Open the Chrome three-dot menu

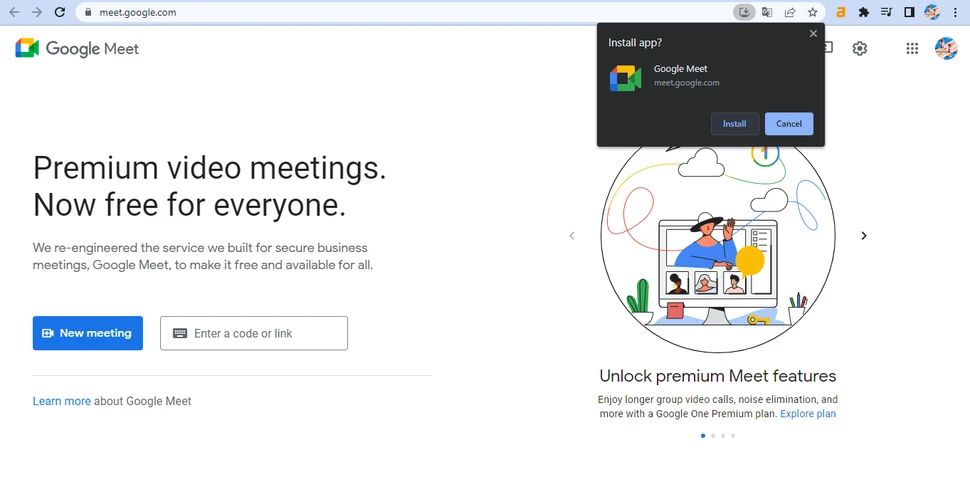tap(956, 12)
